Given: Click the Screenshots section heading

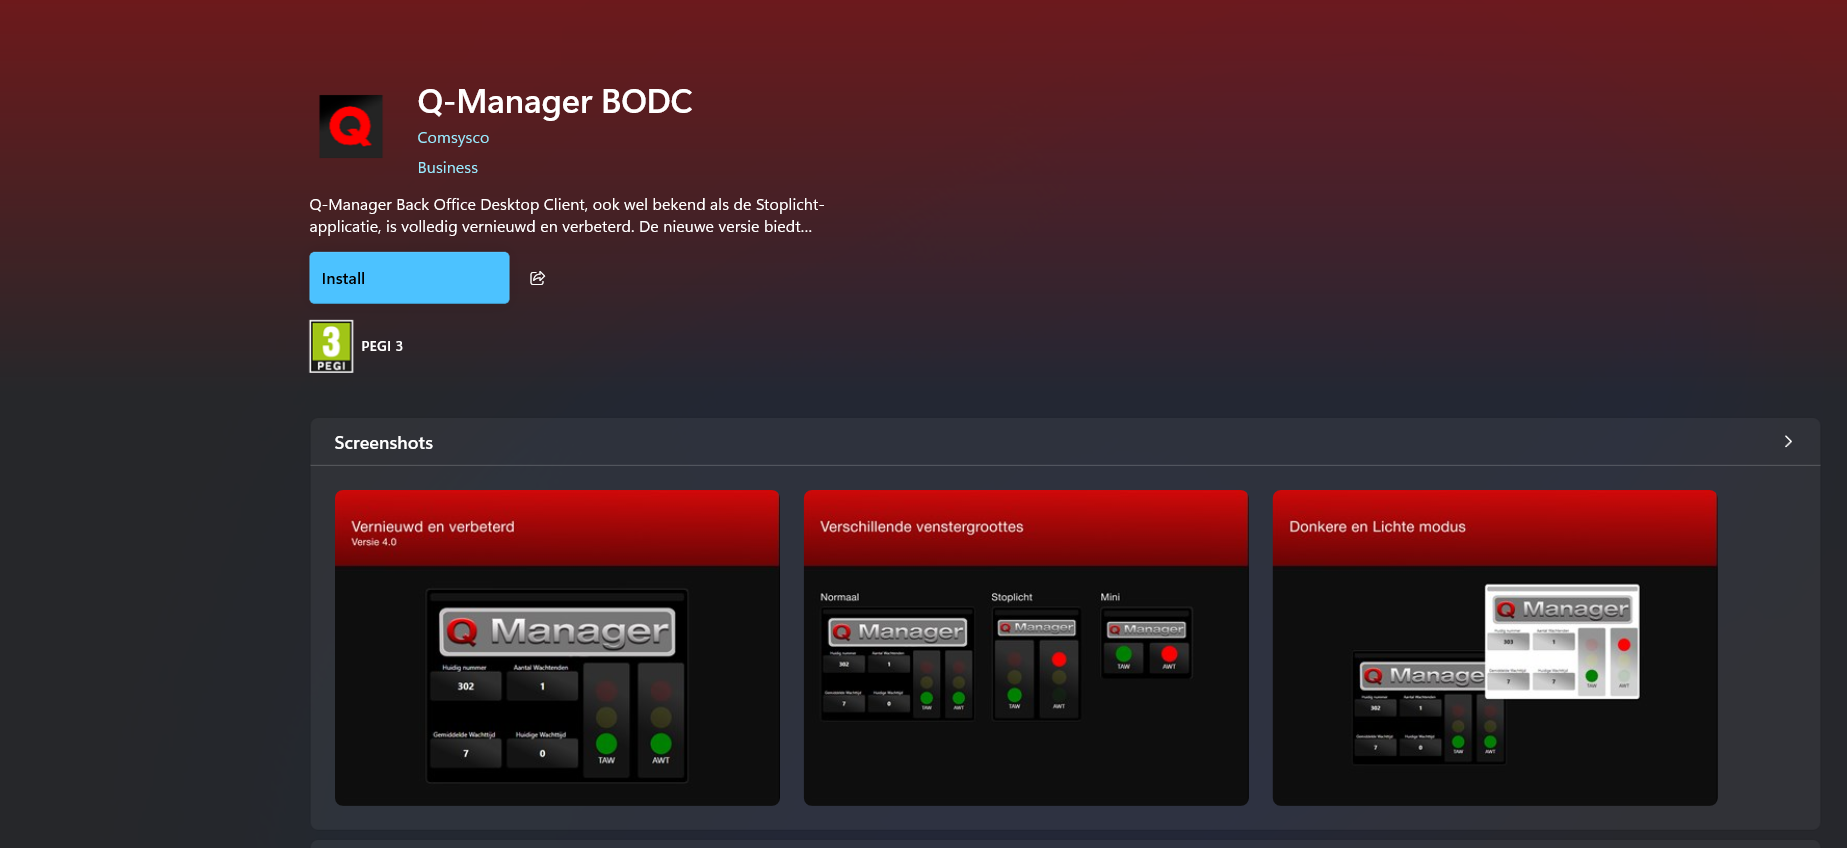Looking at the screenshot, I should coord(384,443).
